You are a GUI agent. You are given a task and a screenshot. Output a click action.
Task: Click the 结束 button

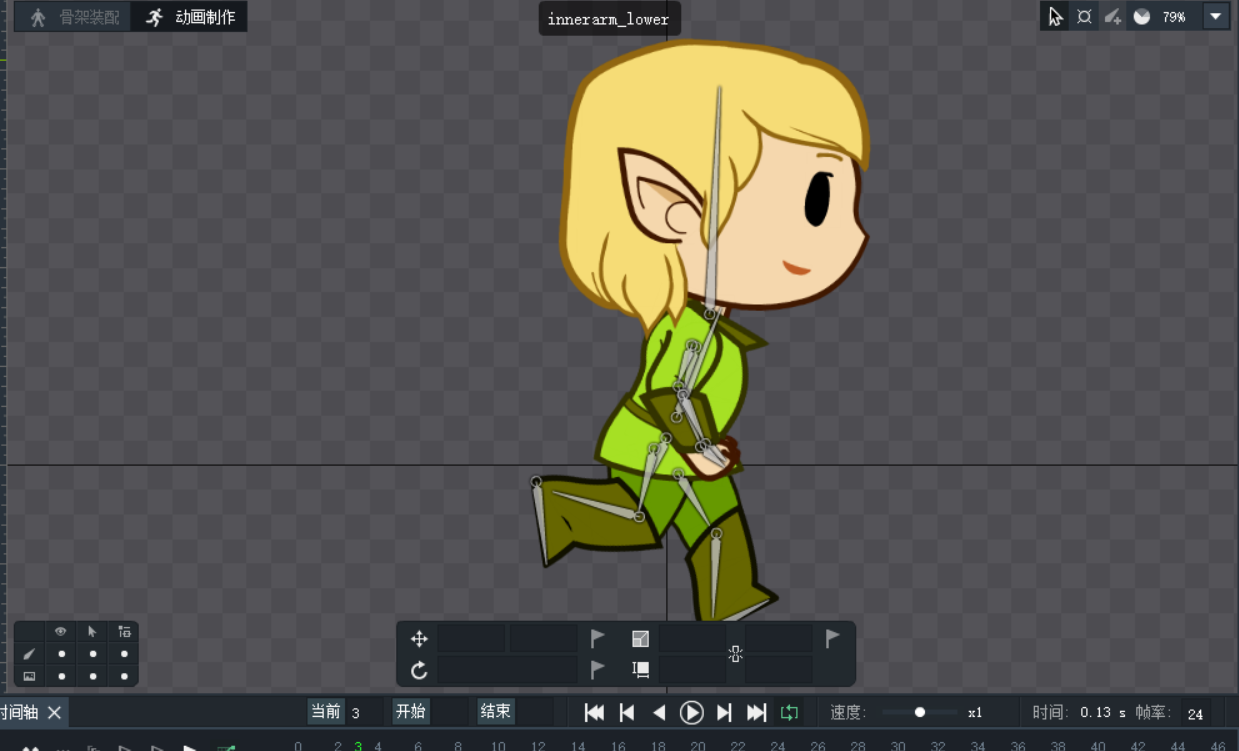tap(496, 712)
